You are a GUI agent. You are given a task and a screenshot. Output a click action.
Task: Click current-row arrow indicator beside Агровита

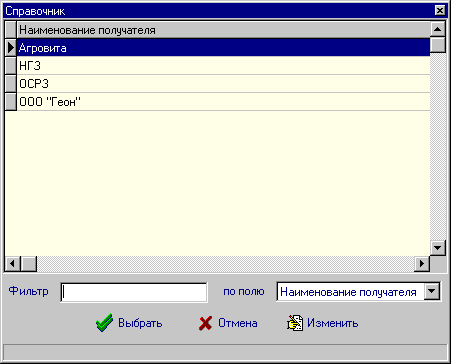click(11, 48)
